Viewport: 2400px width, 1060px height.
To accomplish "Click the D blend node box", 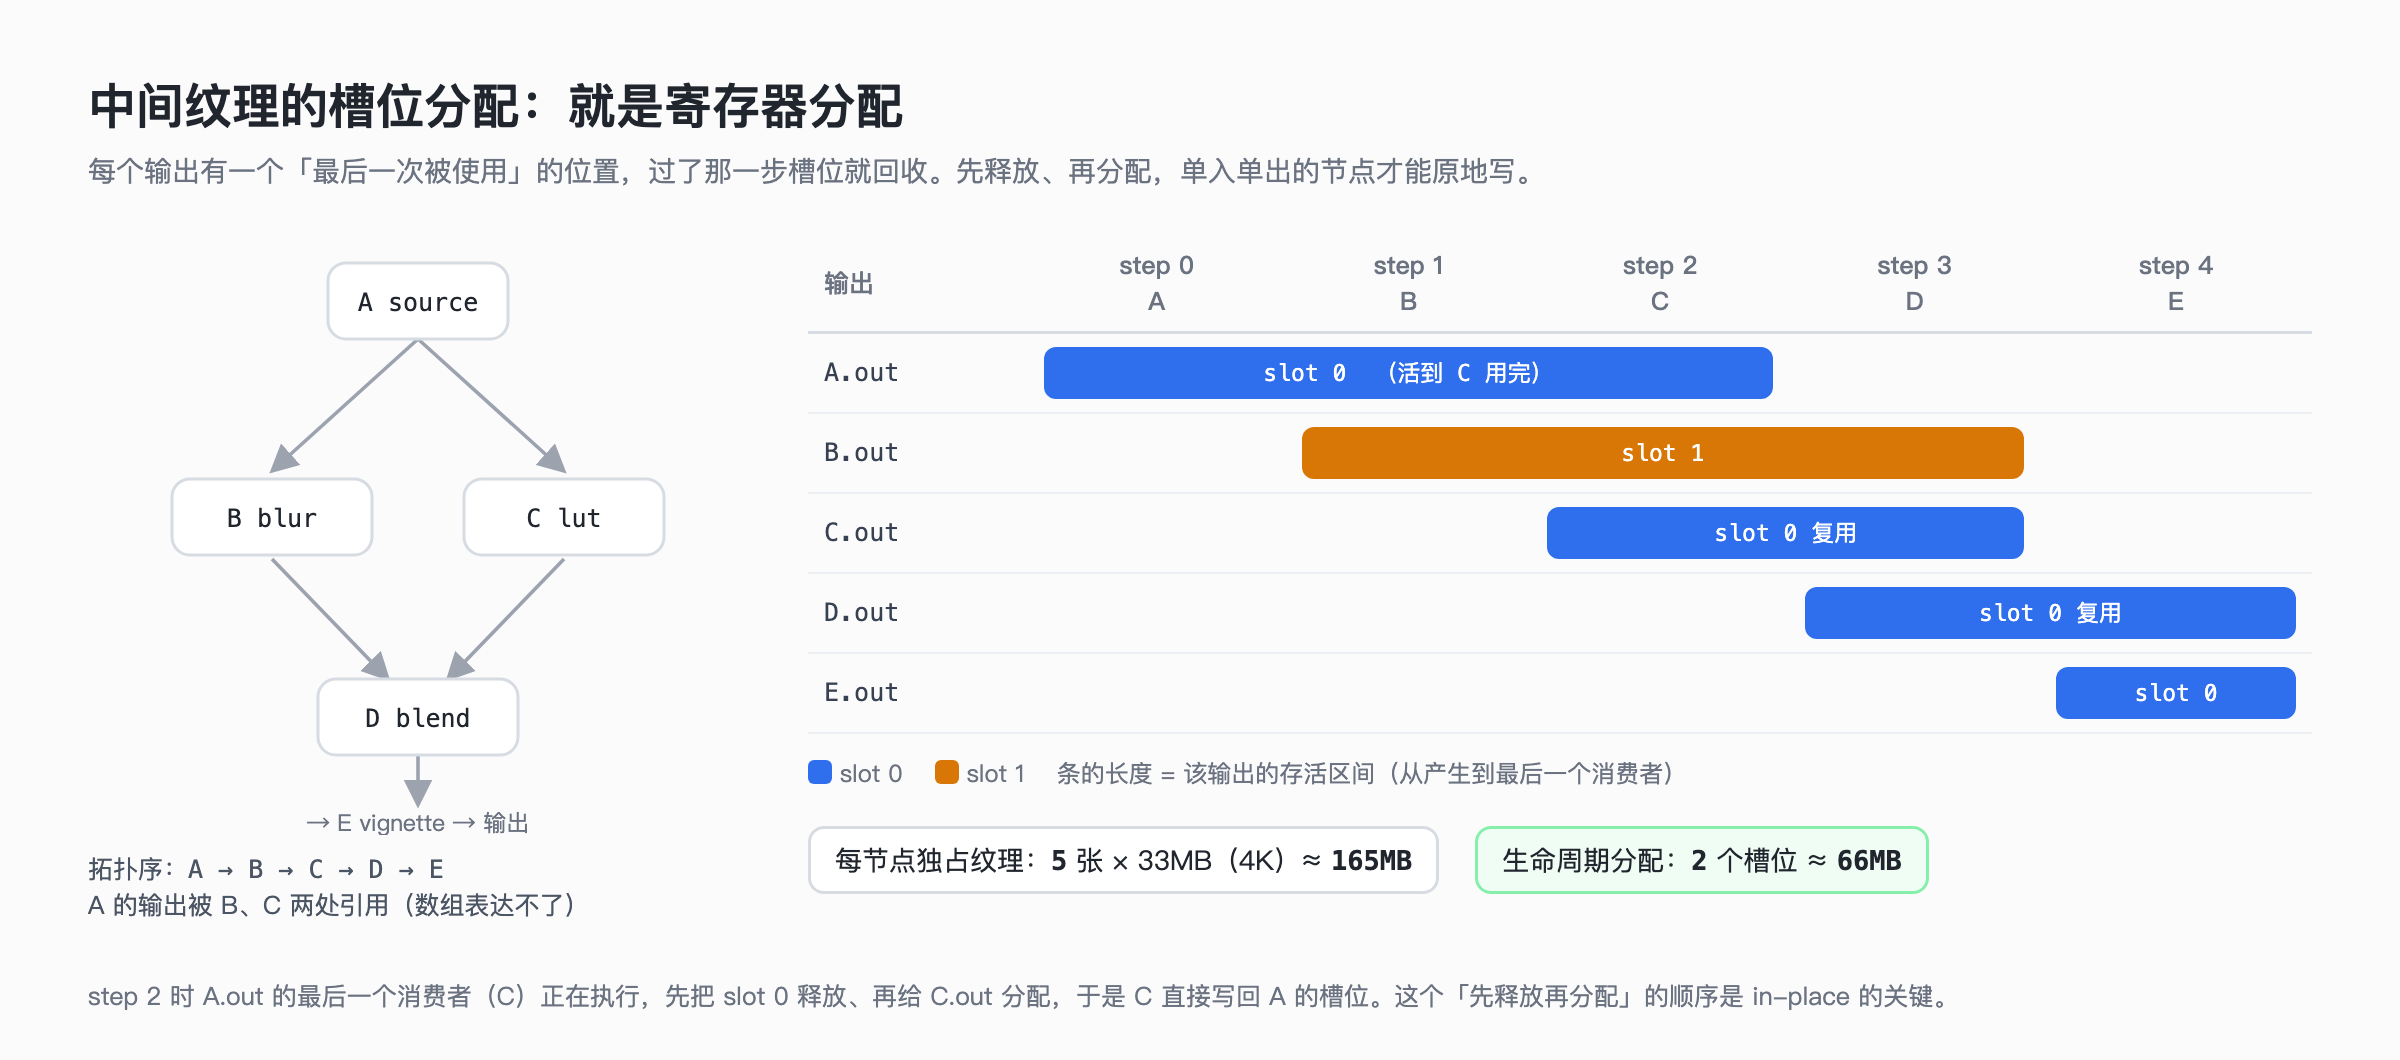I will tap(418, 717).
